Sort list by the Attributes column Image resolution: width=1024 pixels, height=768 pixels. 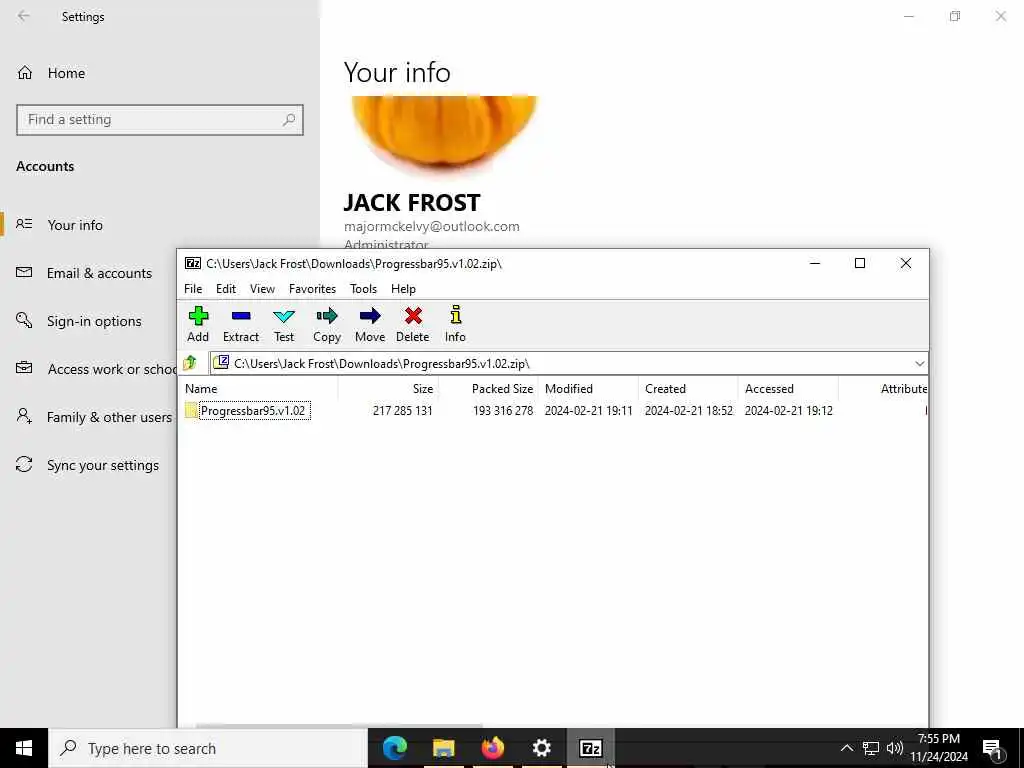[883, 389]
